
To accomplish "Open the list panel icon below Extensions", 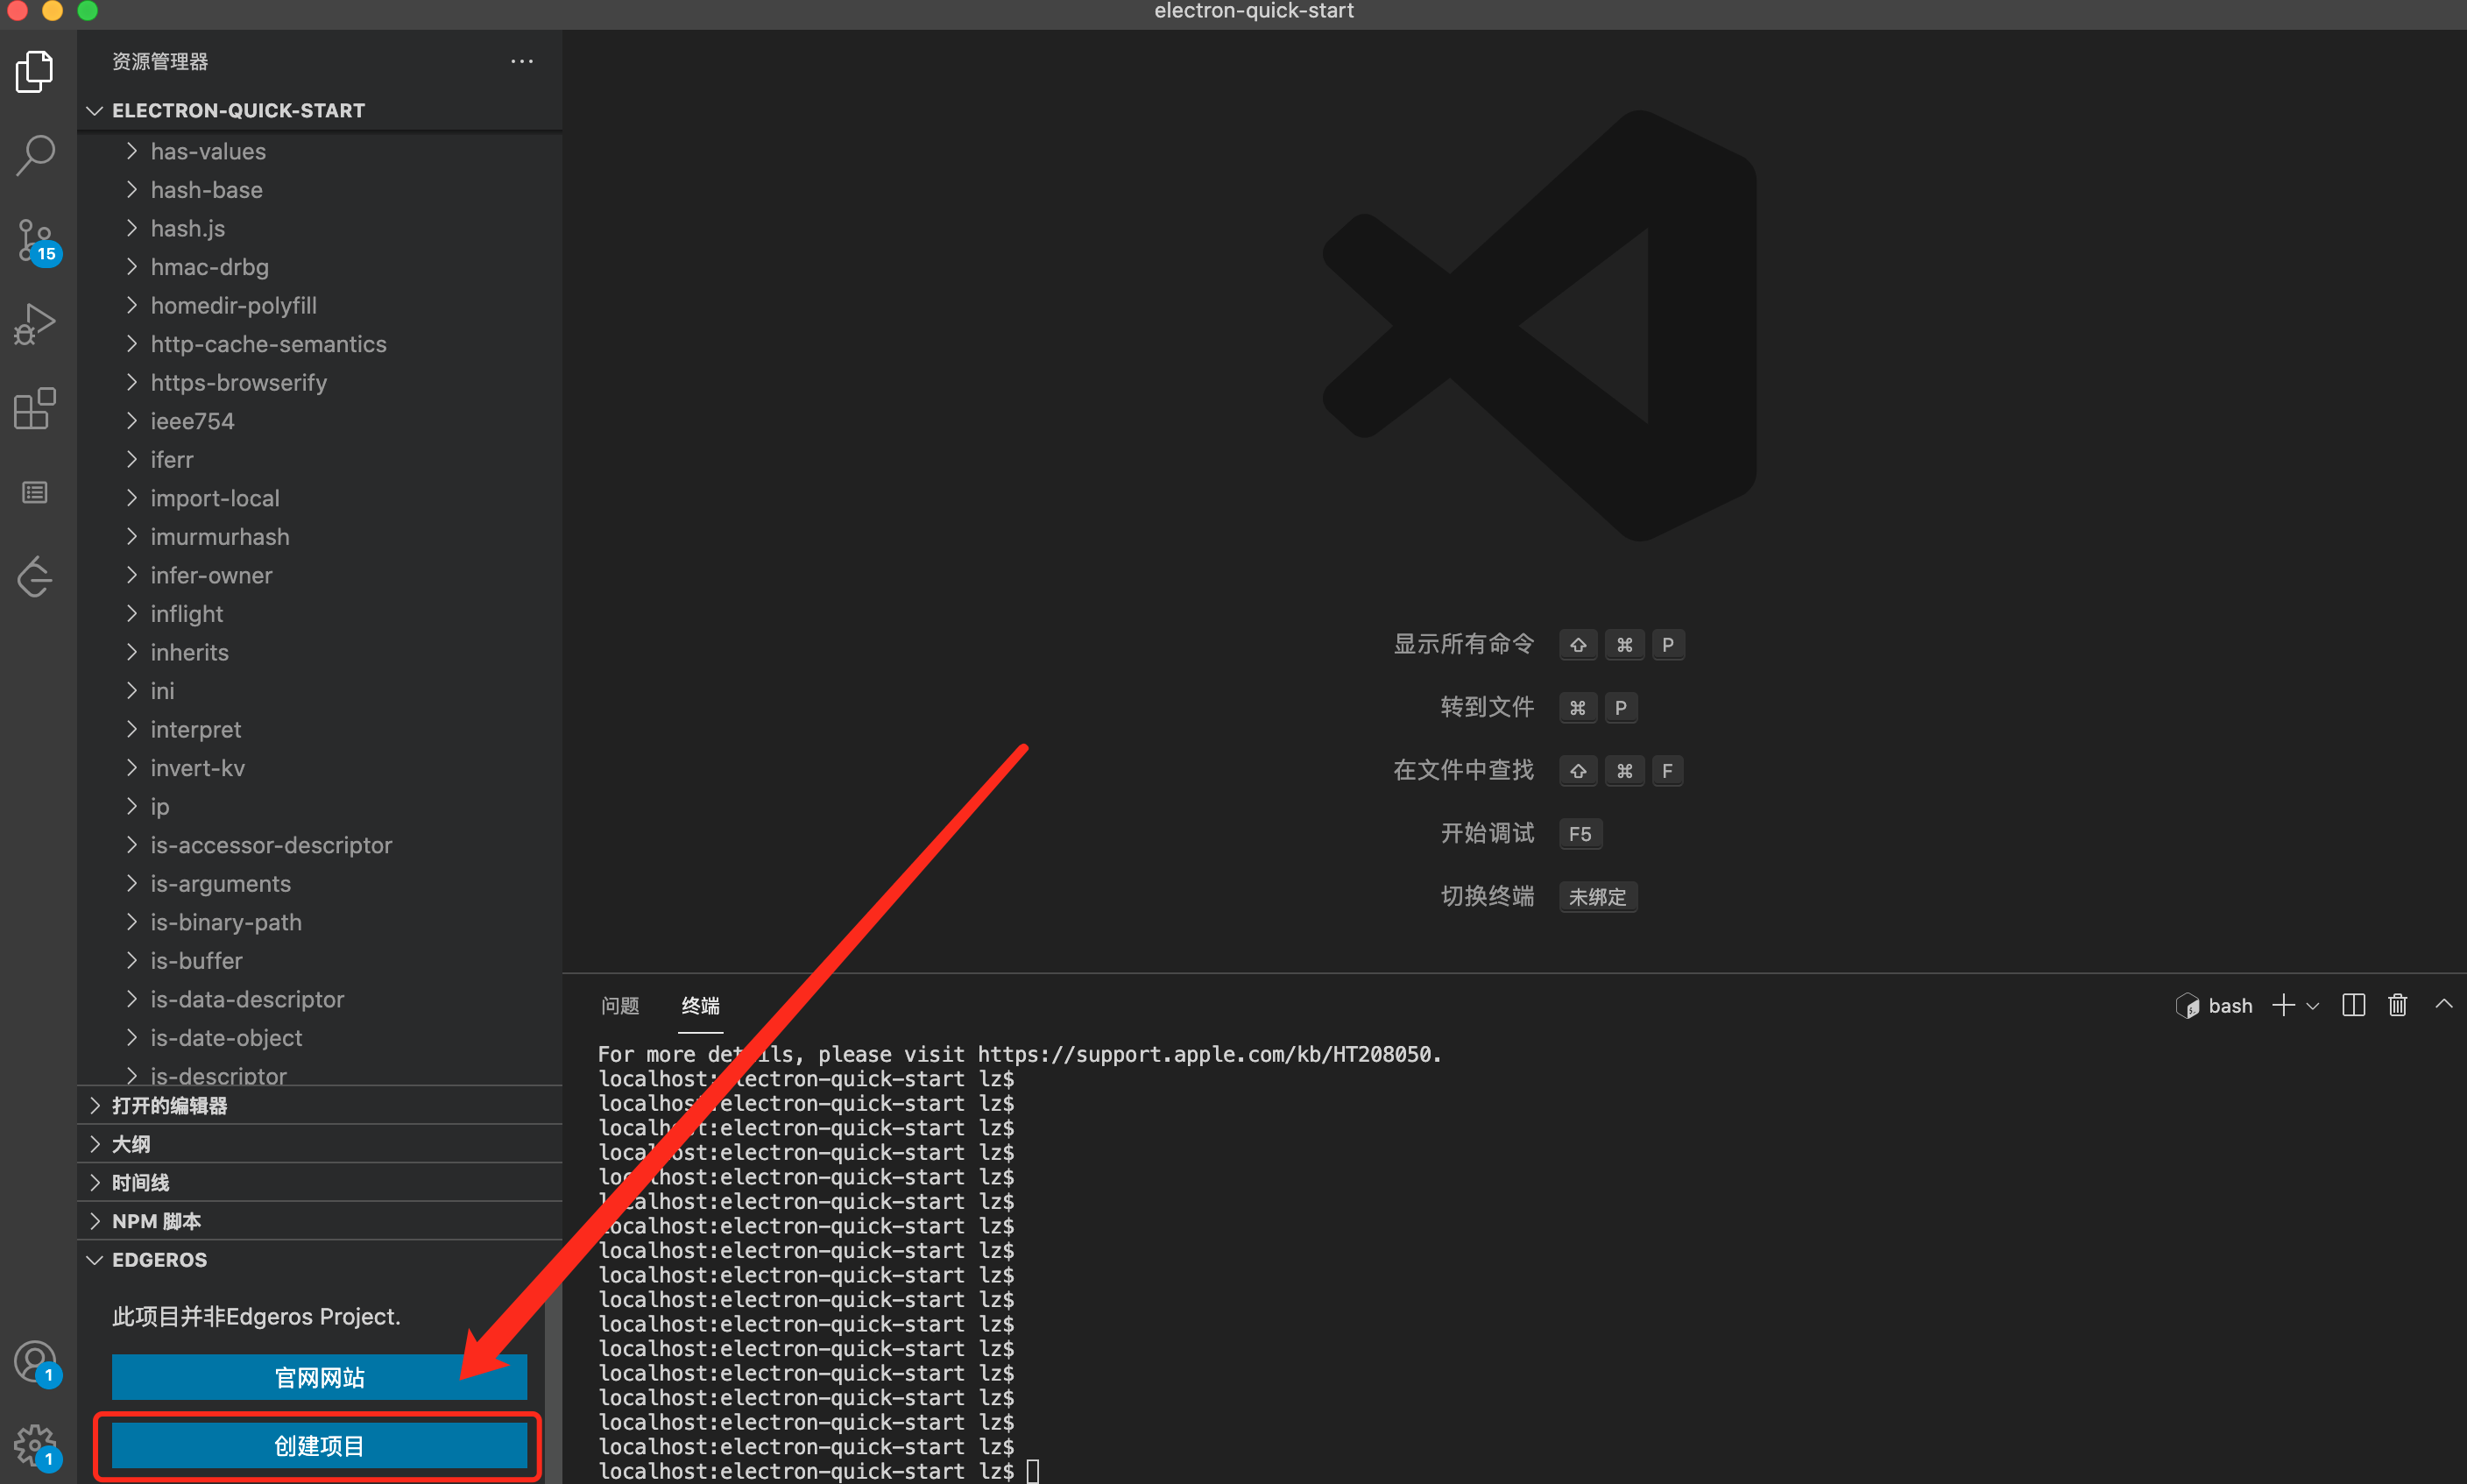I will point(35,493).
